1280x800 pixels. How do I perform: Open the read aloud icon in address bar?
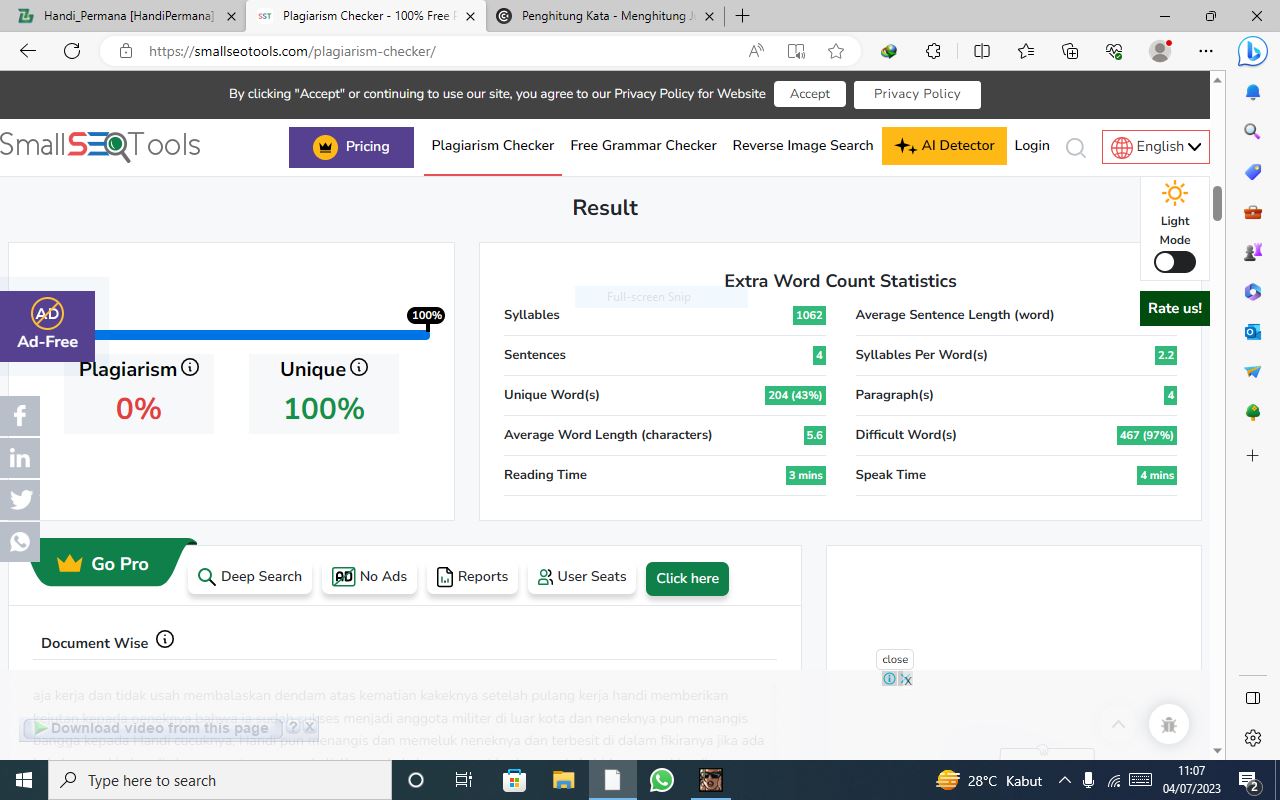pyautogui.click(x=756, y=51)
